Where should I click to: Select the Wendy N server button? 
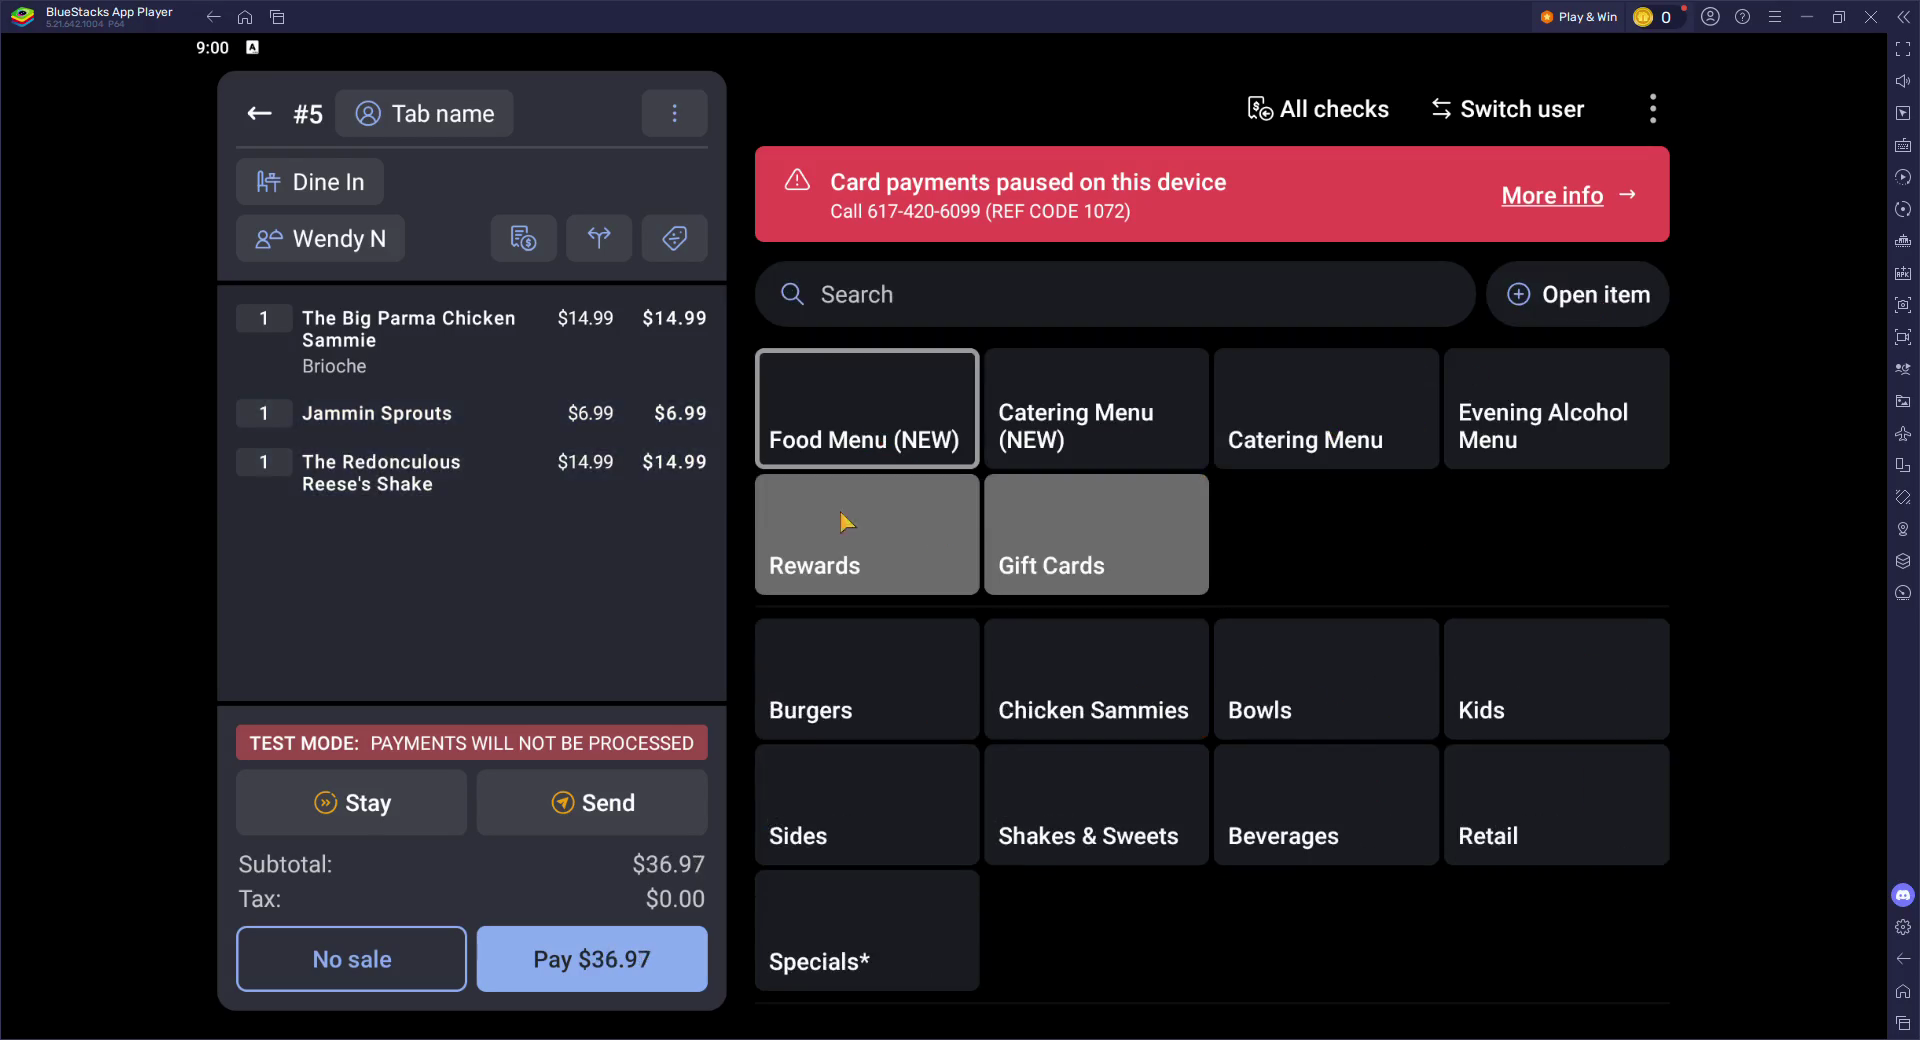click(320, 239)
